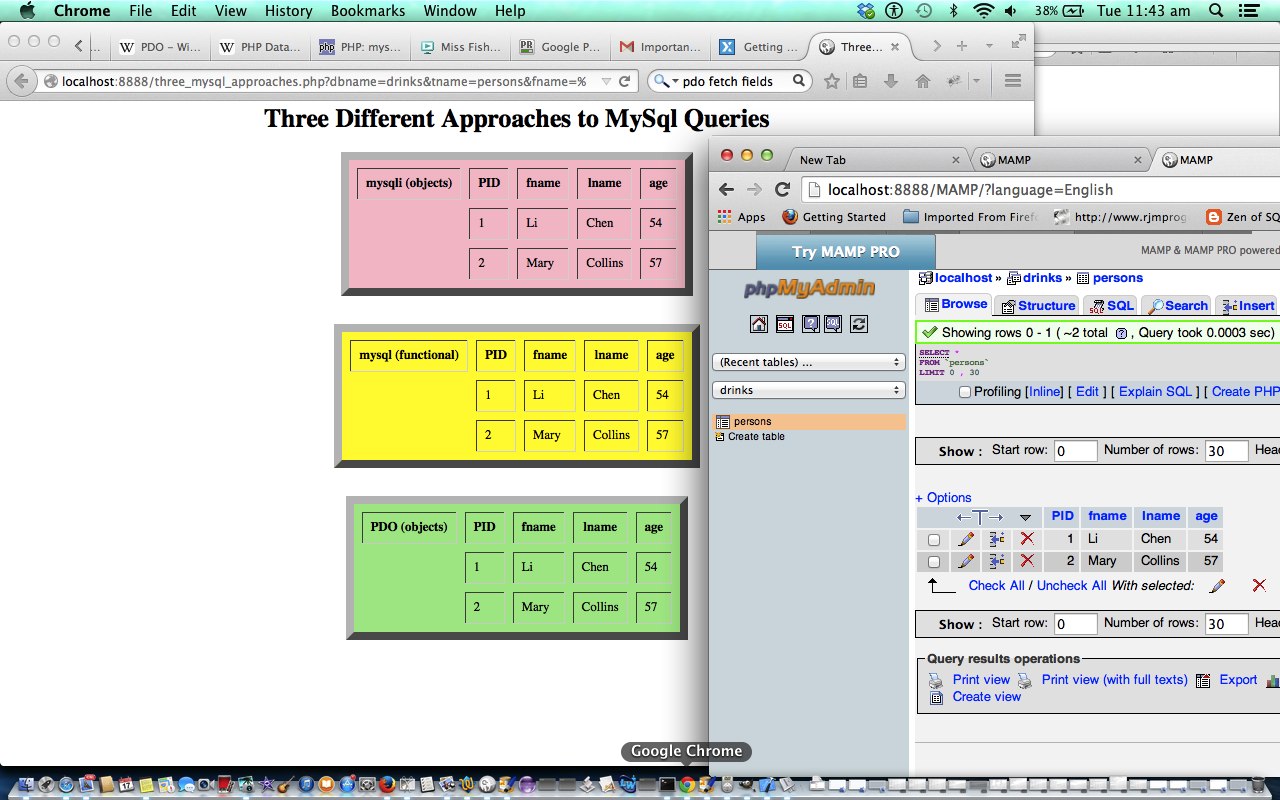This screenshot has height=800, width=1280.
Task: Click the Uncheck All link
Action: pos(1071,585)
